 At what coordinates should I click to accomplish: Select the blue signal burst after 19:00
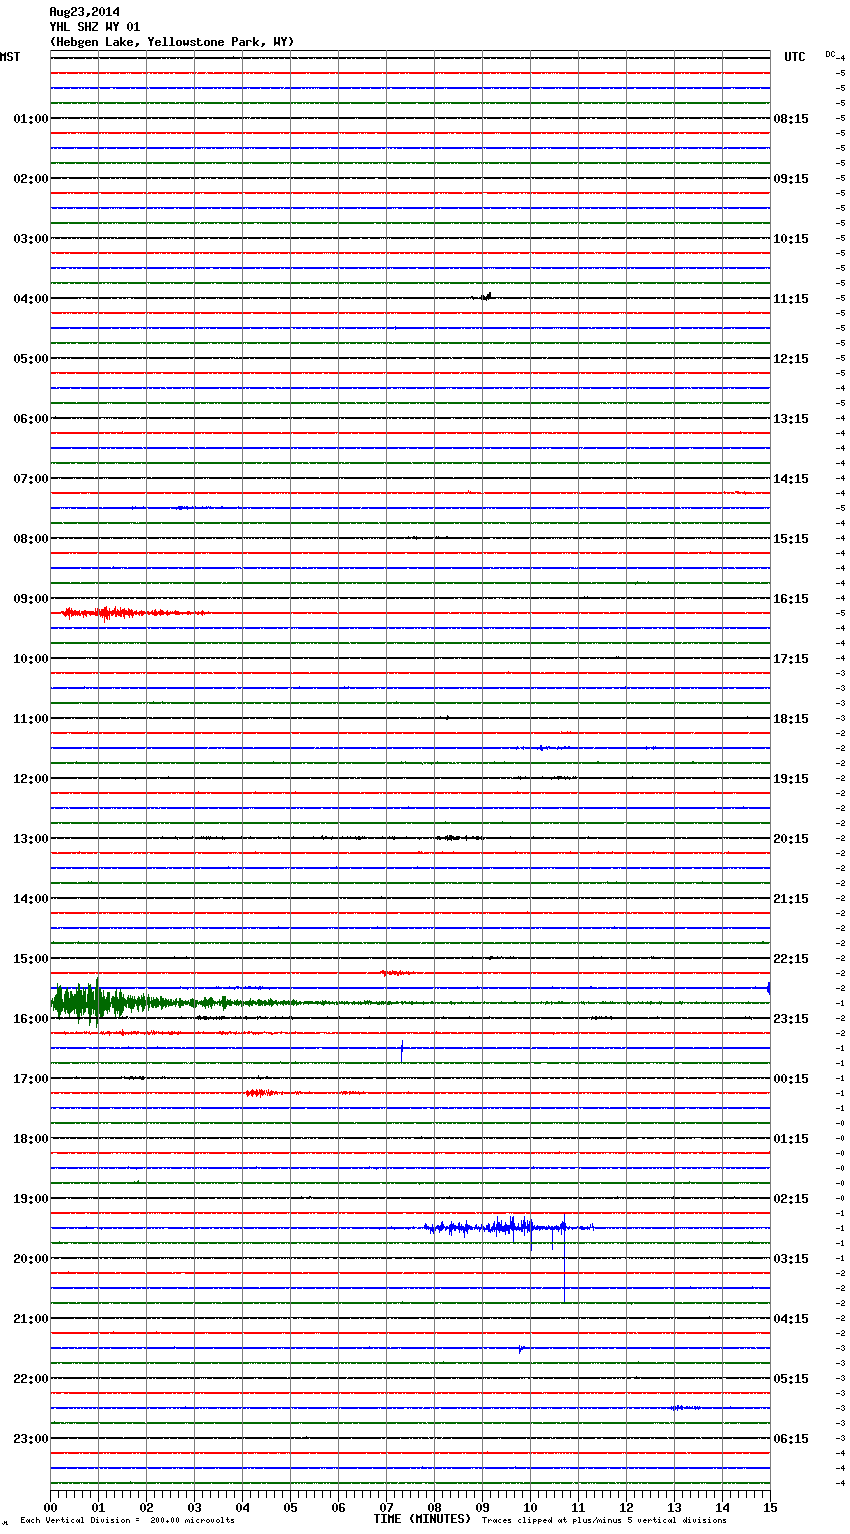510,1226
